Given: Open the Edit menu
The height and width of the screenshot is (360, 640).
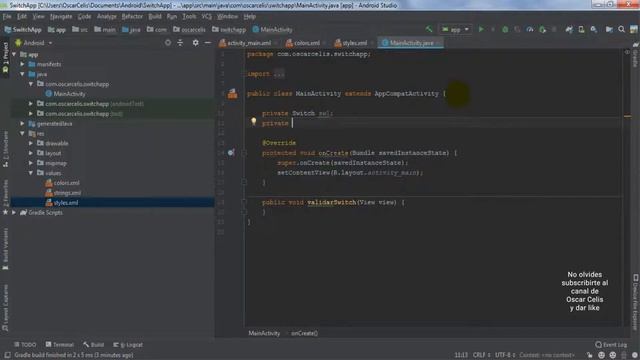Looking at the screenshot, I should pos(22,17).
